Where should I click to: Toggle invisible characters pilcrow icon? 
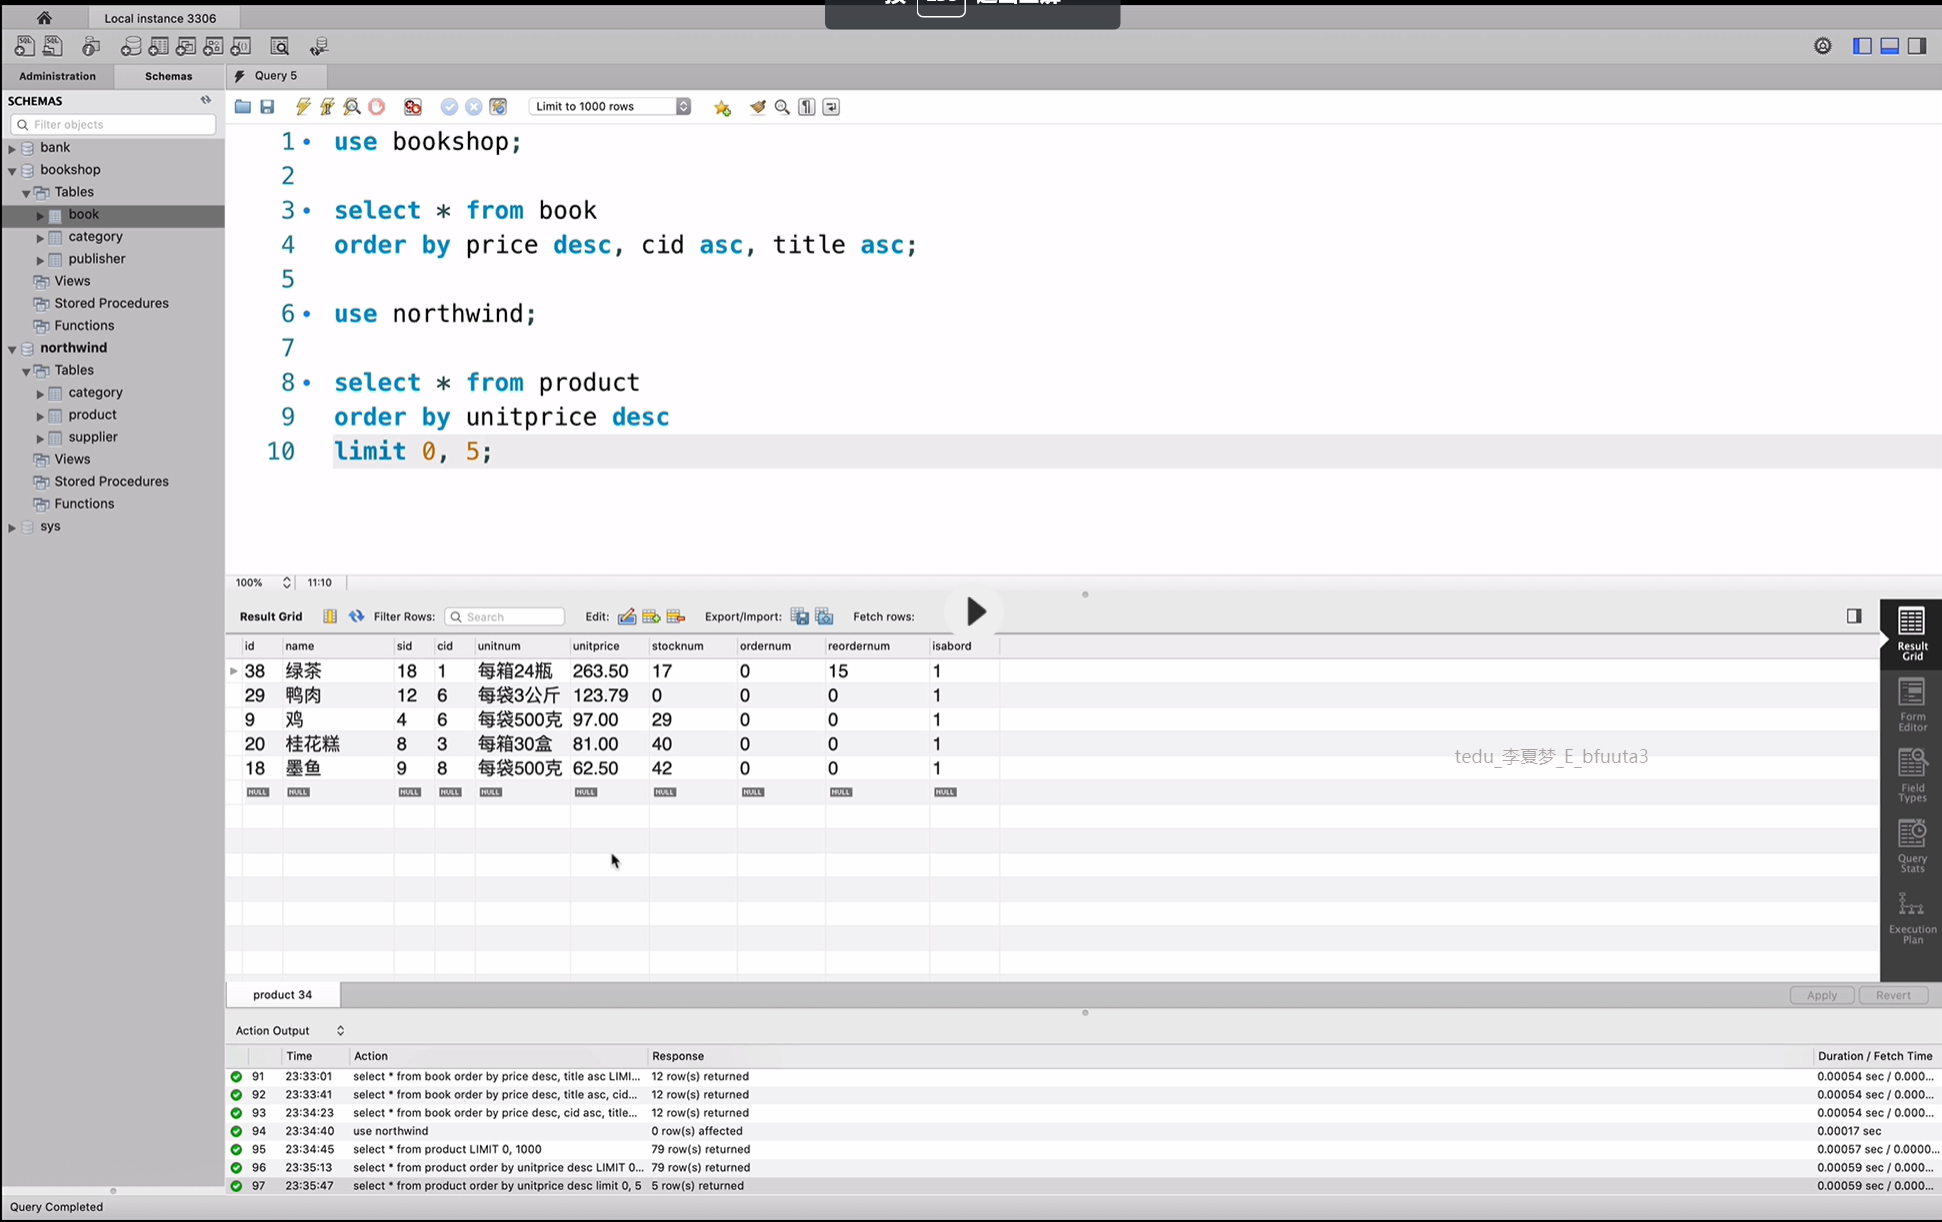click(807, 107)
